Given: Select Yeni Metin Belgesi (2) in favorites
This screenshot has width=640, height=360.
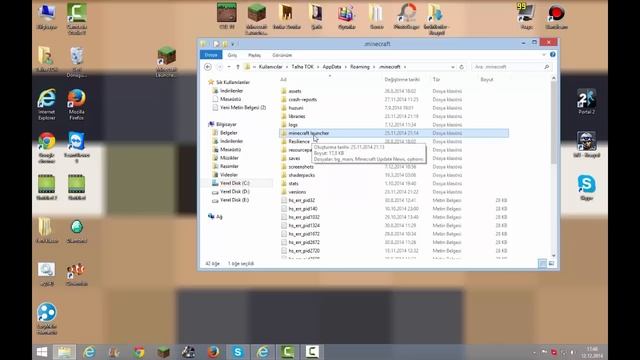Looking at the screenshot, I should coord(243,108).
